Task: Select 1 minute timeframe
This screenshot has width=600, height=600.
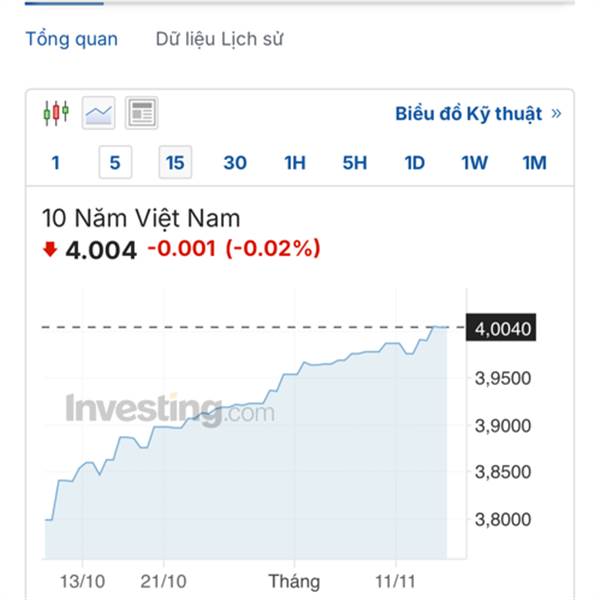Action: pos(56,162)
